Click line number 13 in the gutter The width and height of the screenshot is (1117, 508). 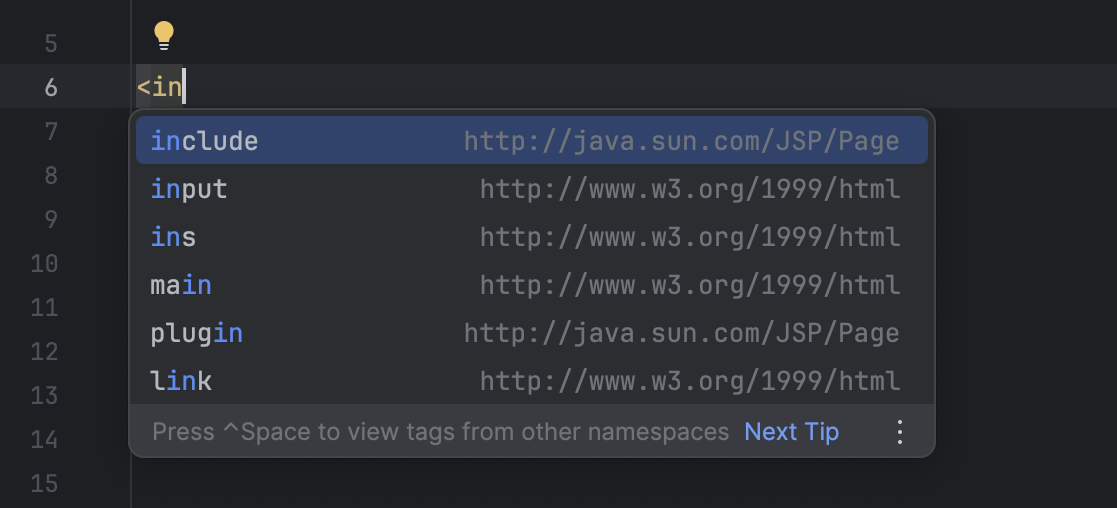click(45, 396)
